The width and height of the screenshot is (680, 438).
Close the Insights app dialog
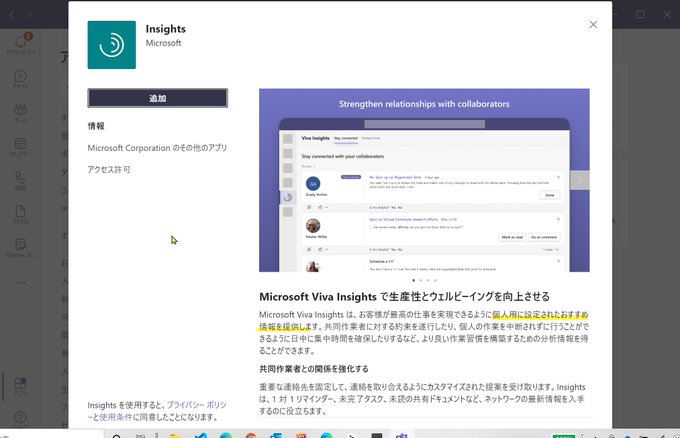[593, 25]
